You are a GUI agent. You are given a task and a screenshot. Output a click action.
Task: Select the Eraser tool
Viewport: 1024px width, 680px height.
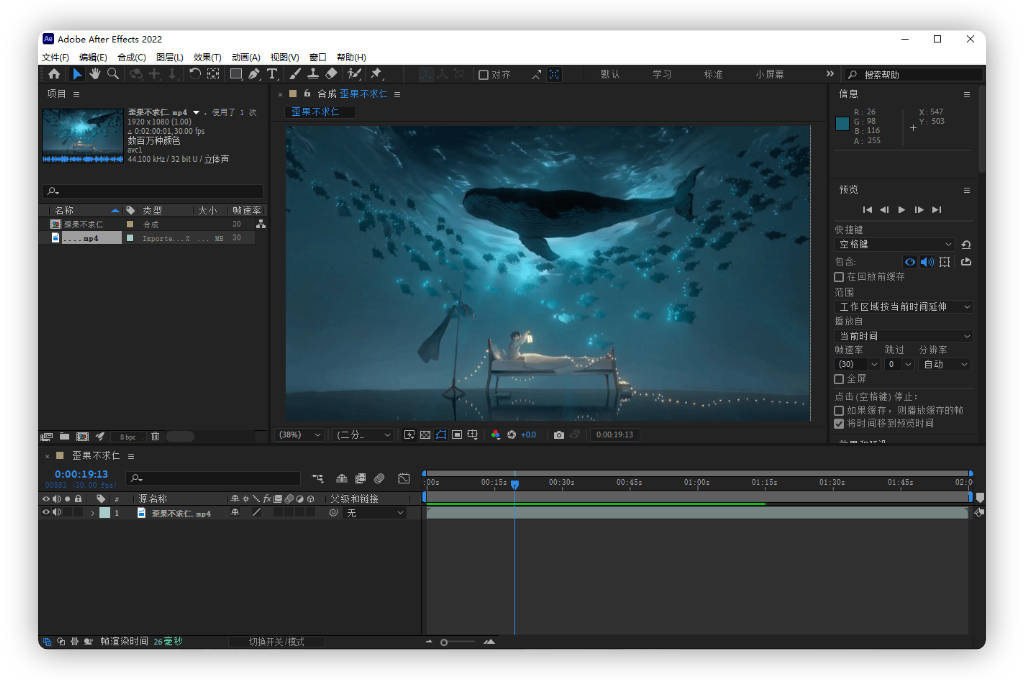[x=333, y=73]
